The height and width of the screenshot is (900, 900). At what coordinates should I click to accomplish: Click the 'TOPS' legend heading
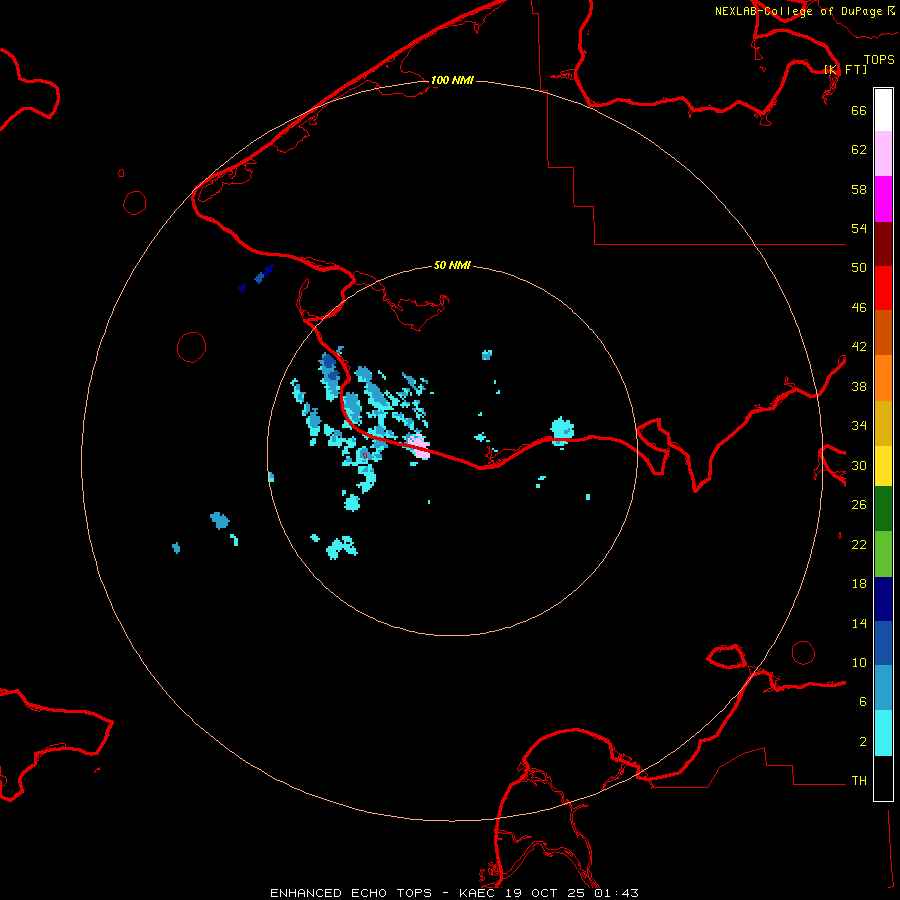coord(879,60)
